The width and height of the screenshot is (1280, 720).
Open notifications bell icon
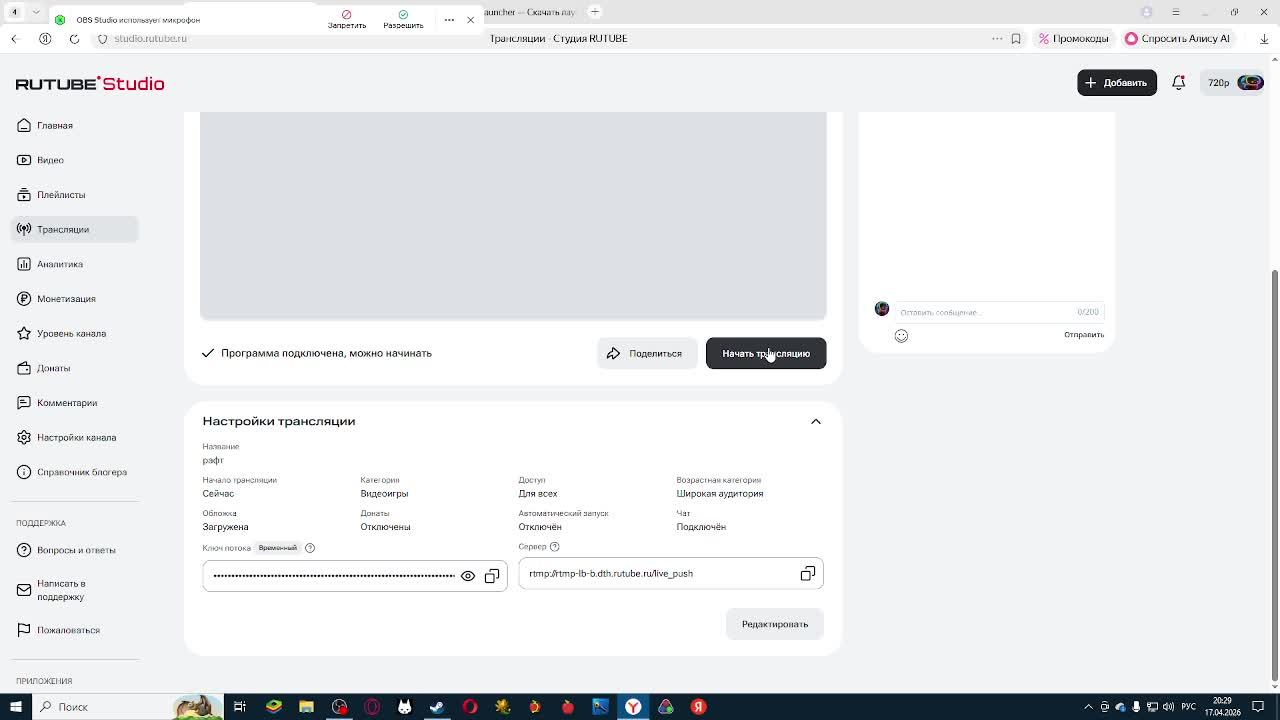tap(1179, 83)
